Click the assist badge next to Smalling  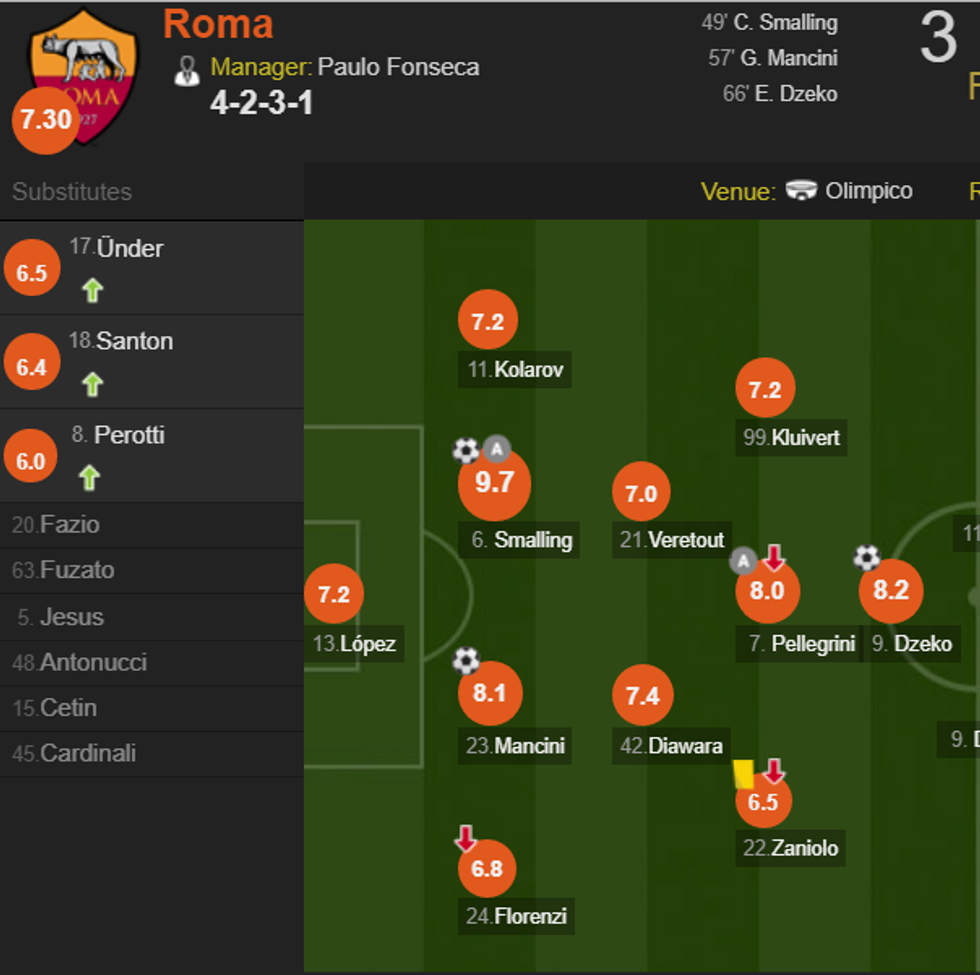[x=497, y=449]
